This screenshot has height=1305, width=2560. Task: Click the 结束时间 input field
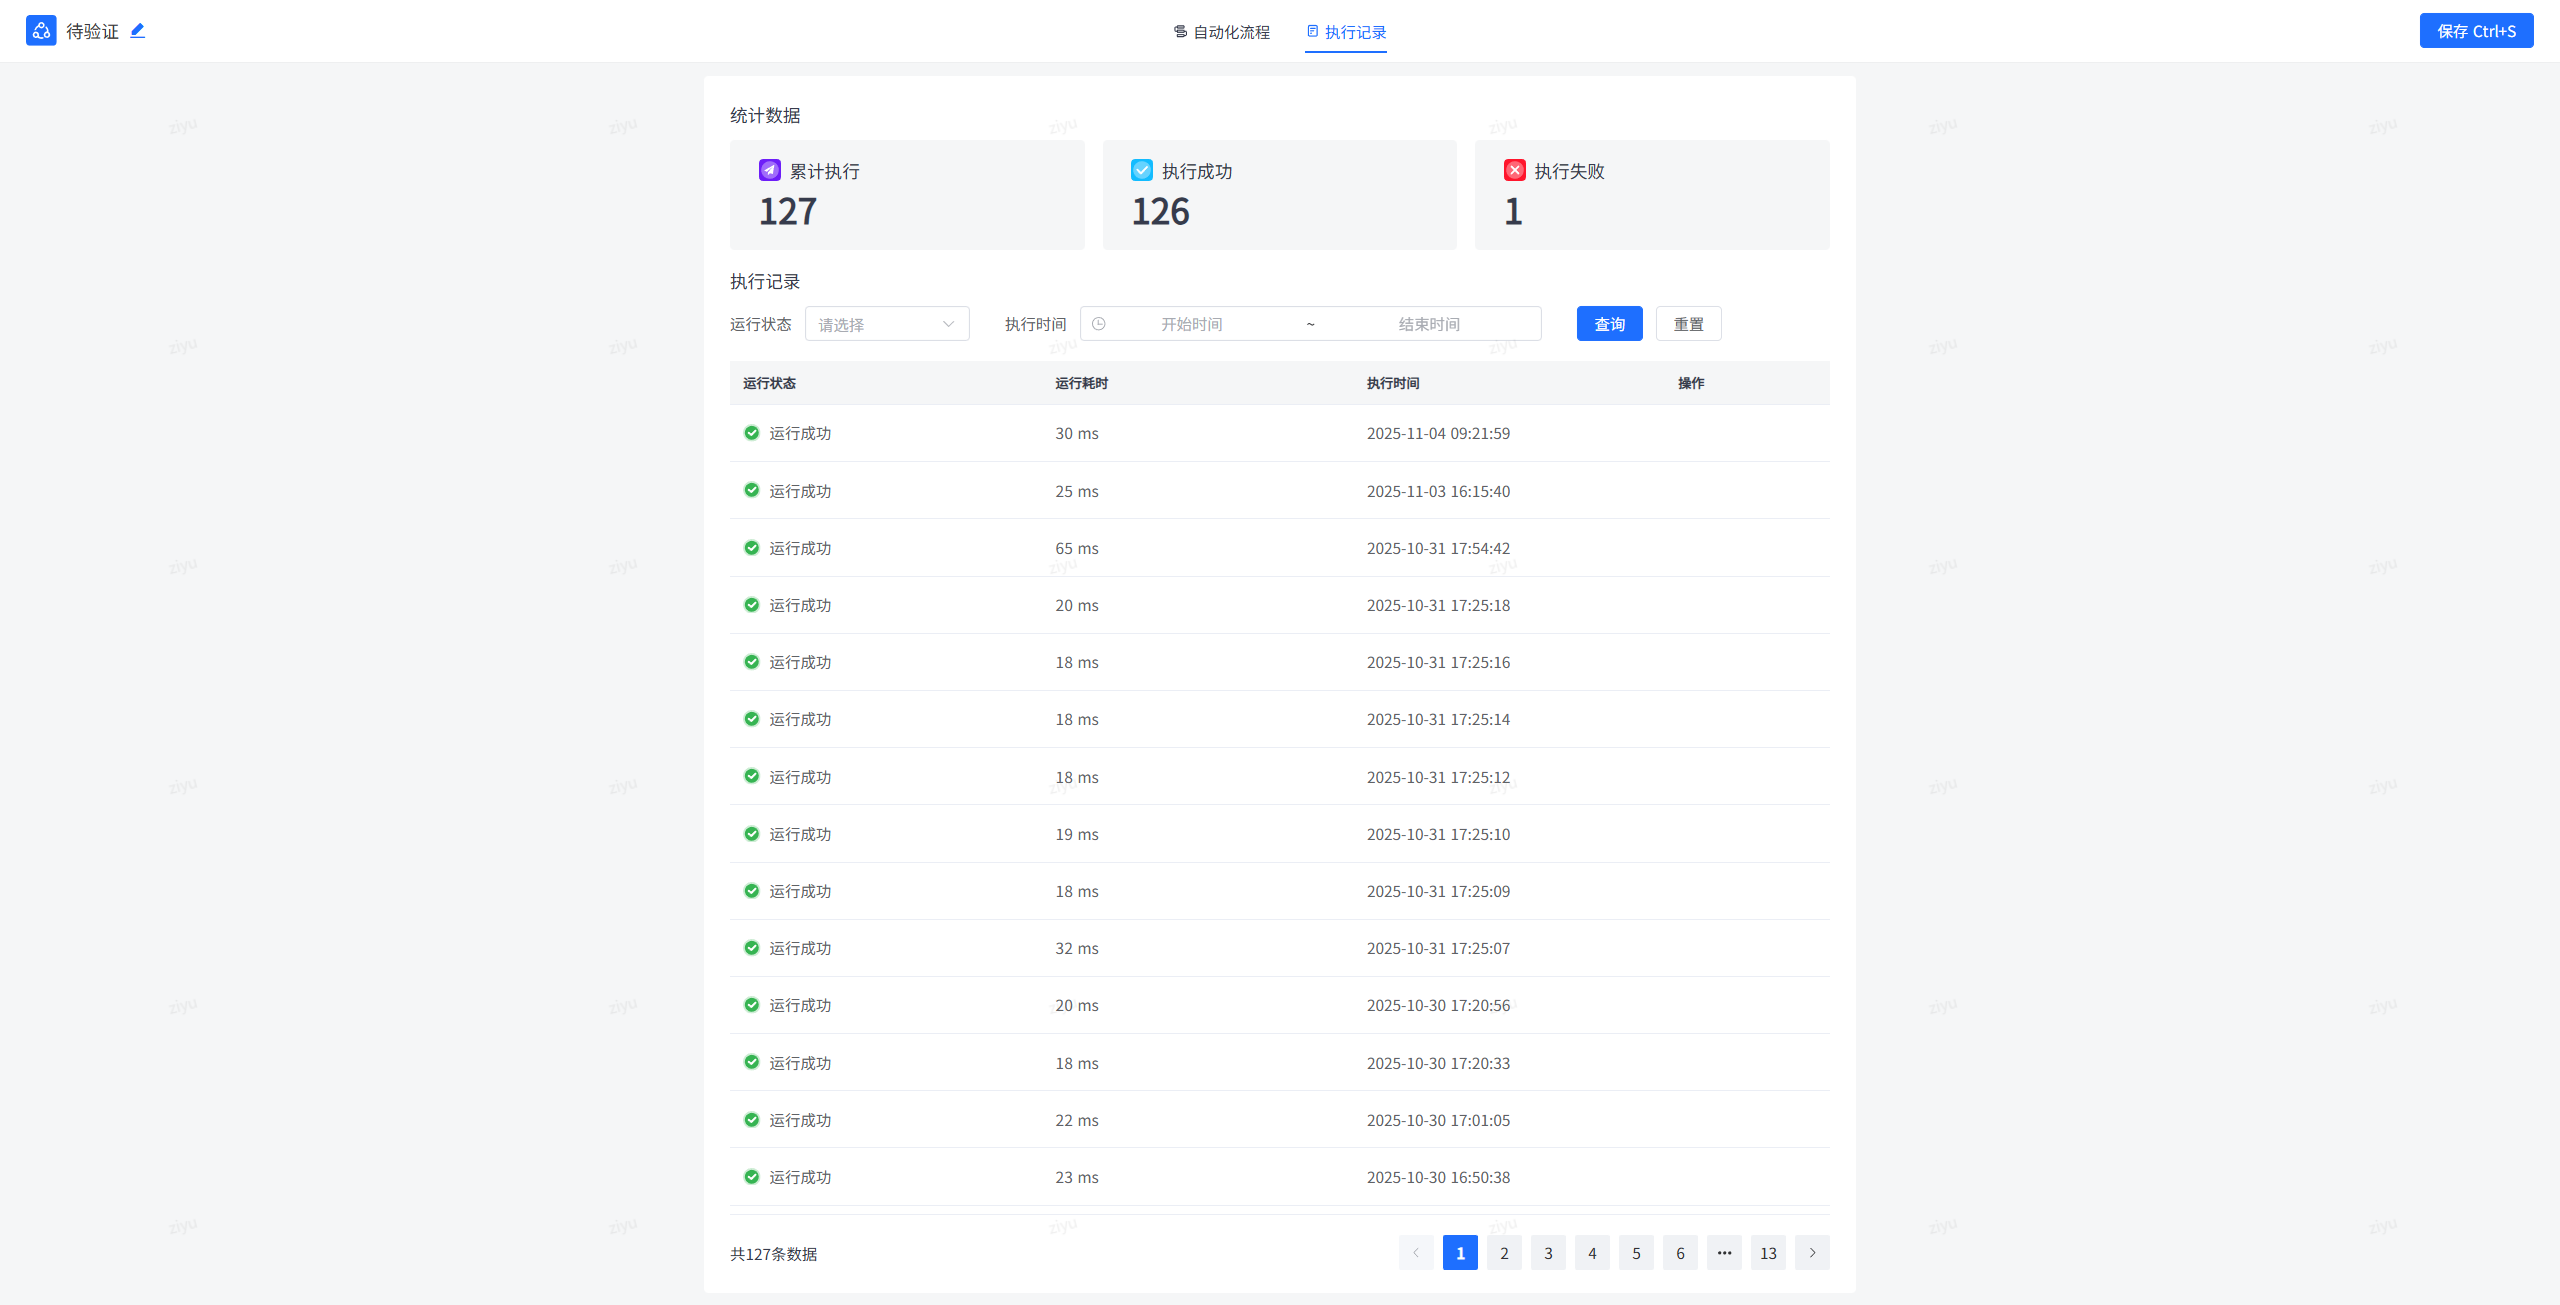pos(1428,324)
